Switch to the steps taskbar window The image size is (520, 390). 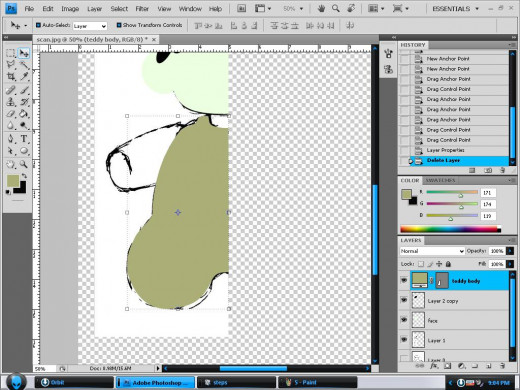[237, 382]
